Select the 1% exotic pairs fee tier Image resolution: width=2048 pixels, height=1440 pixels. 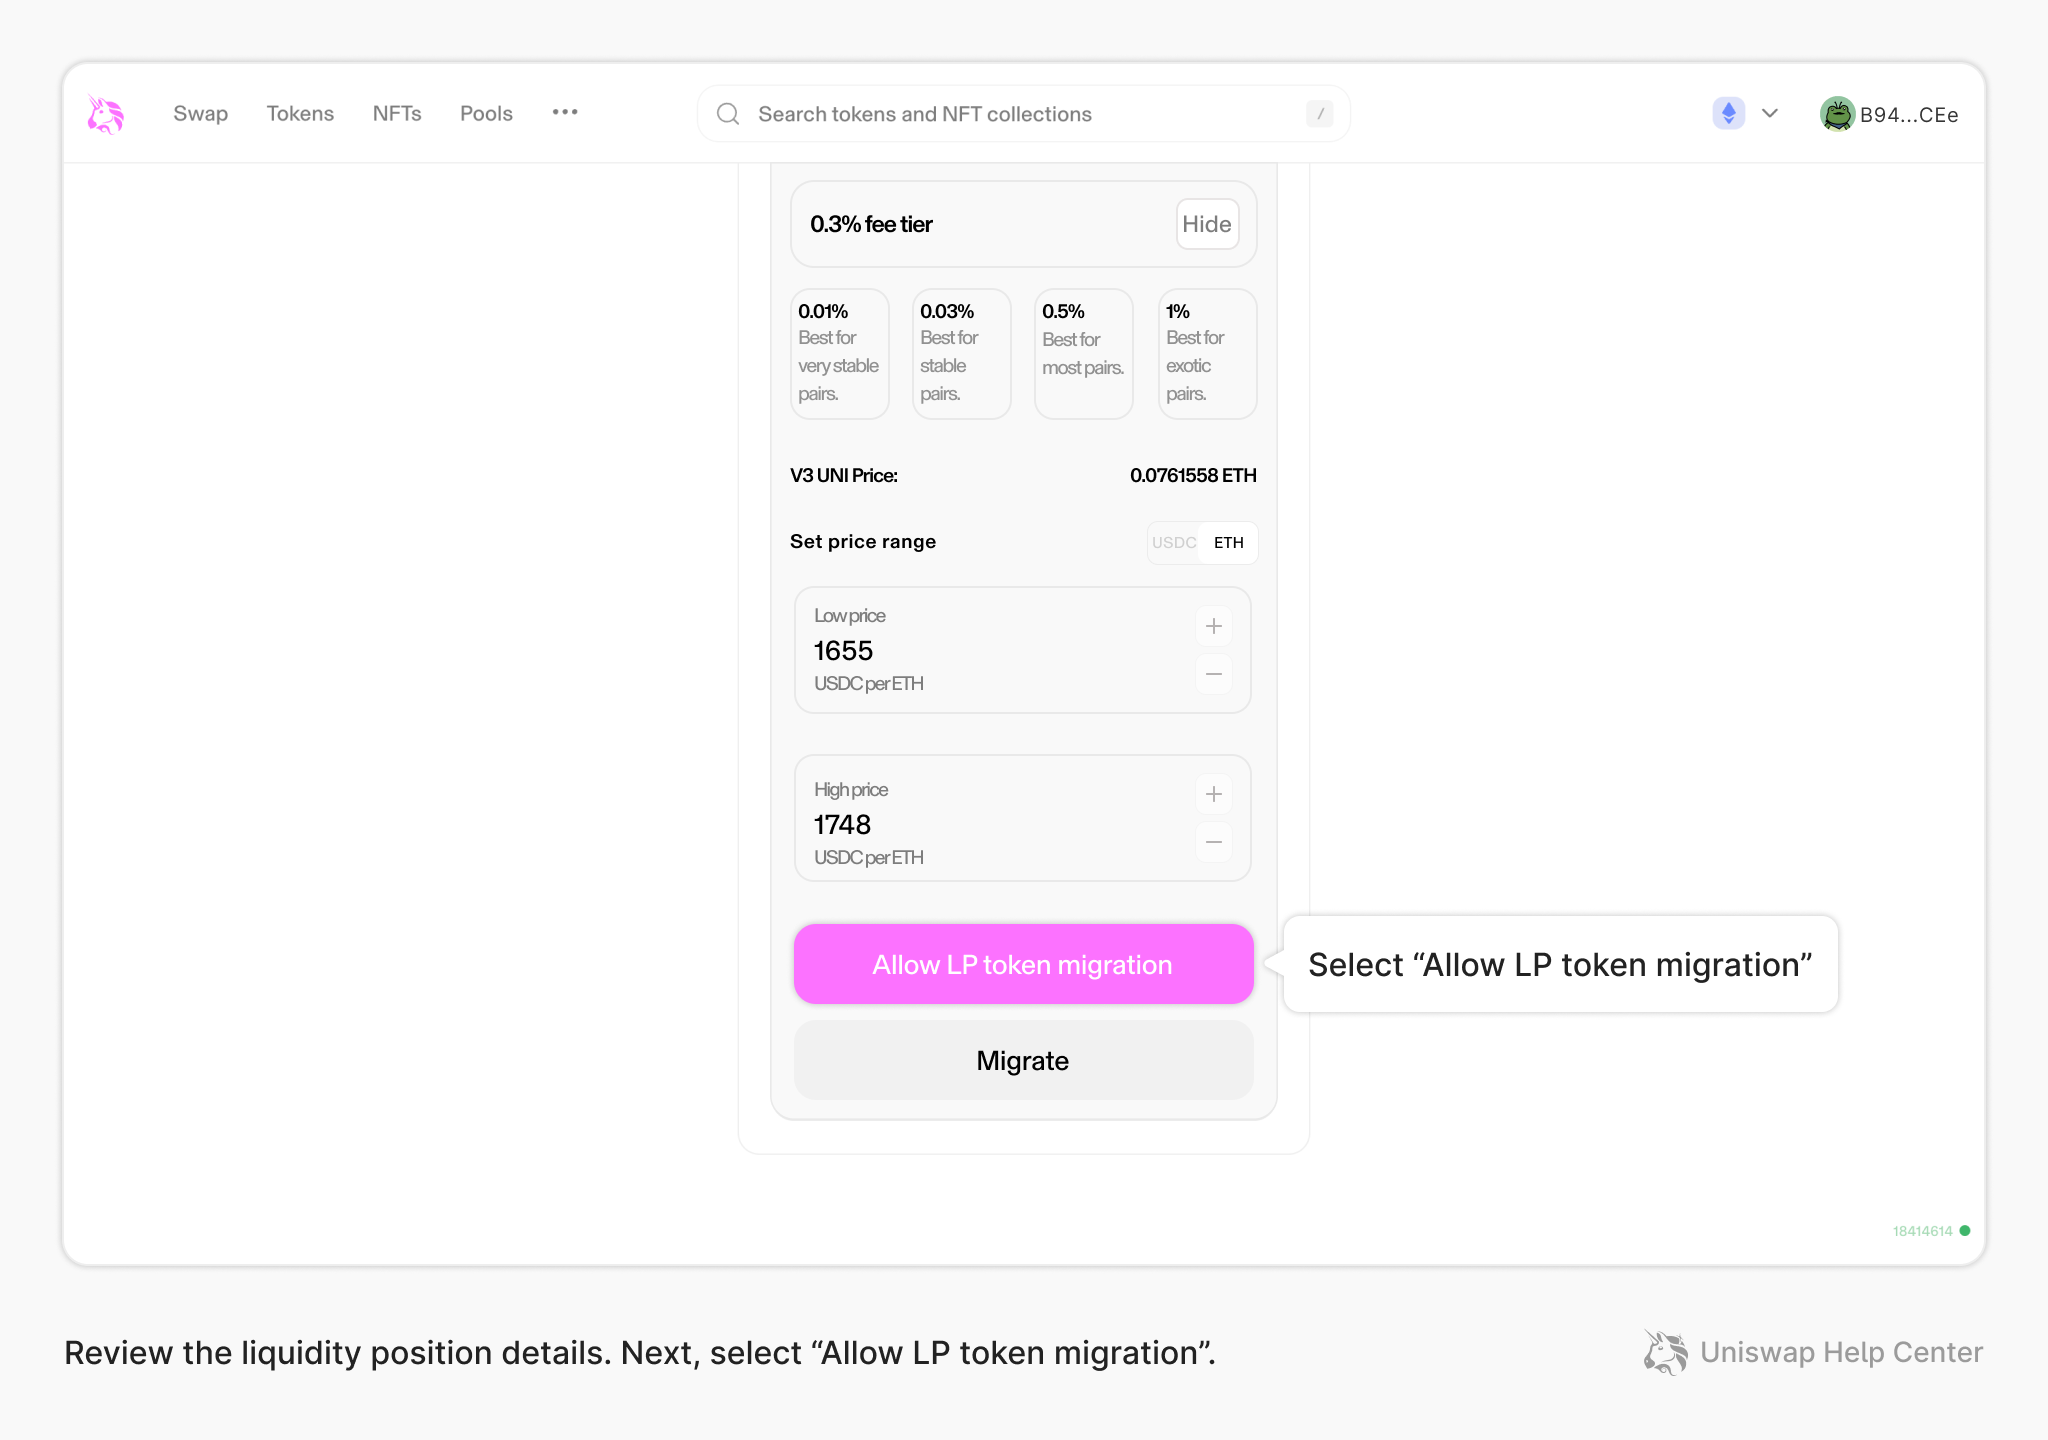pyautogui.click(x=1207, y=353)
